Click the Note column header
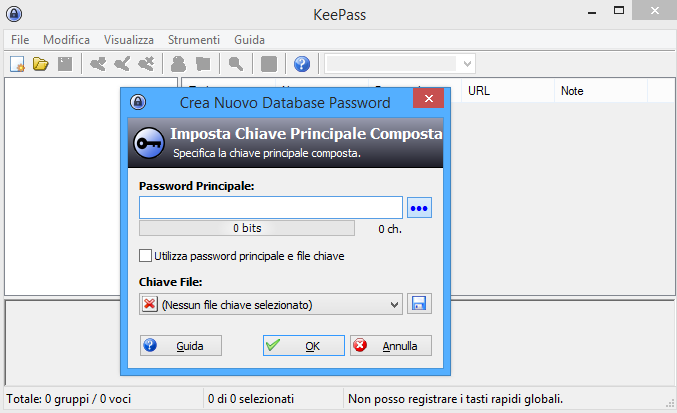Viewport: 677px width, 413px height. (x=601, y=91)
